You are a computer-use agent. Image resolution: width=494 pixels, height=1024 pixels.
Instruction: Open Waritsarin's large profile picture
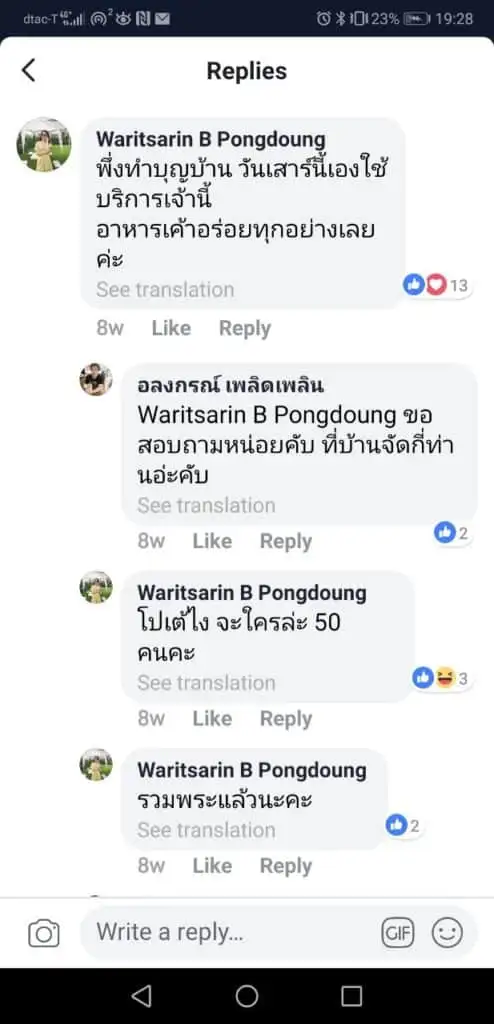point(44,145)
